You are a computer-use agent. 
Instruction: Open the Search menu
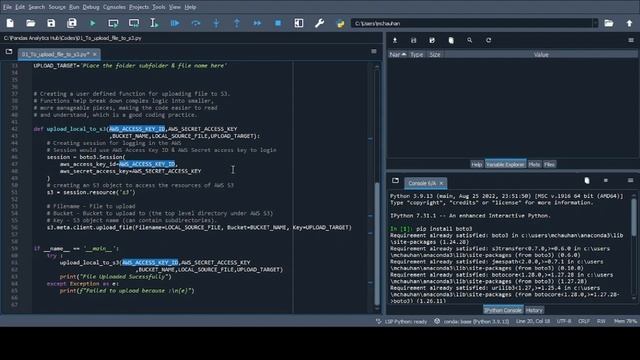click(x=37, y=7)
